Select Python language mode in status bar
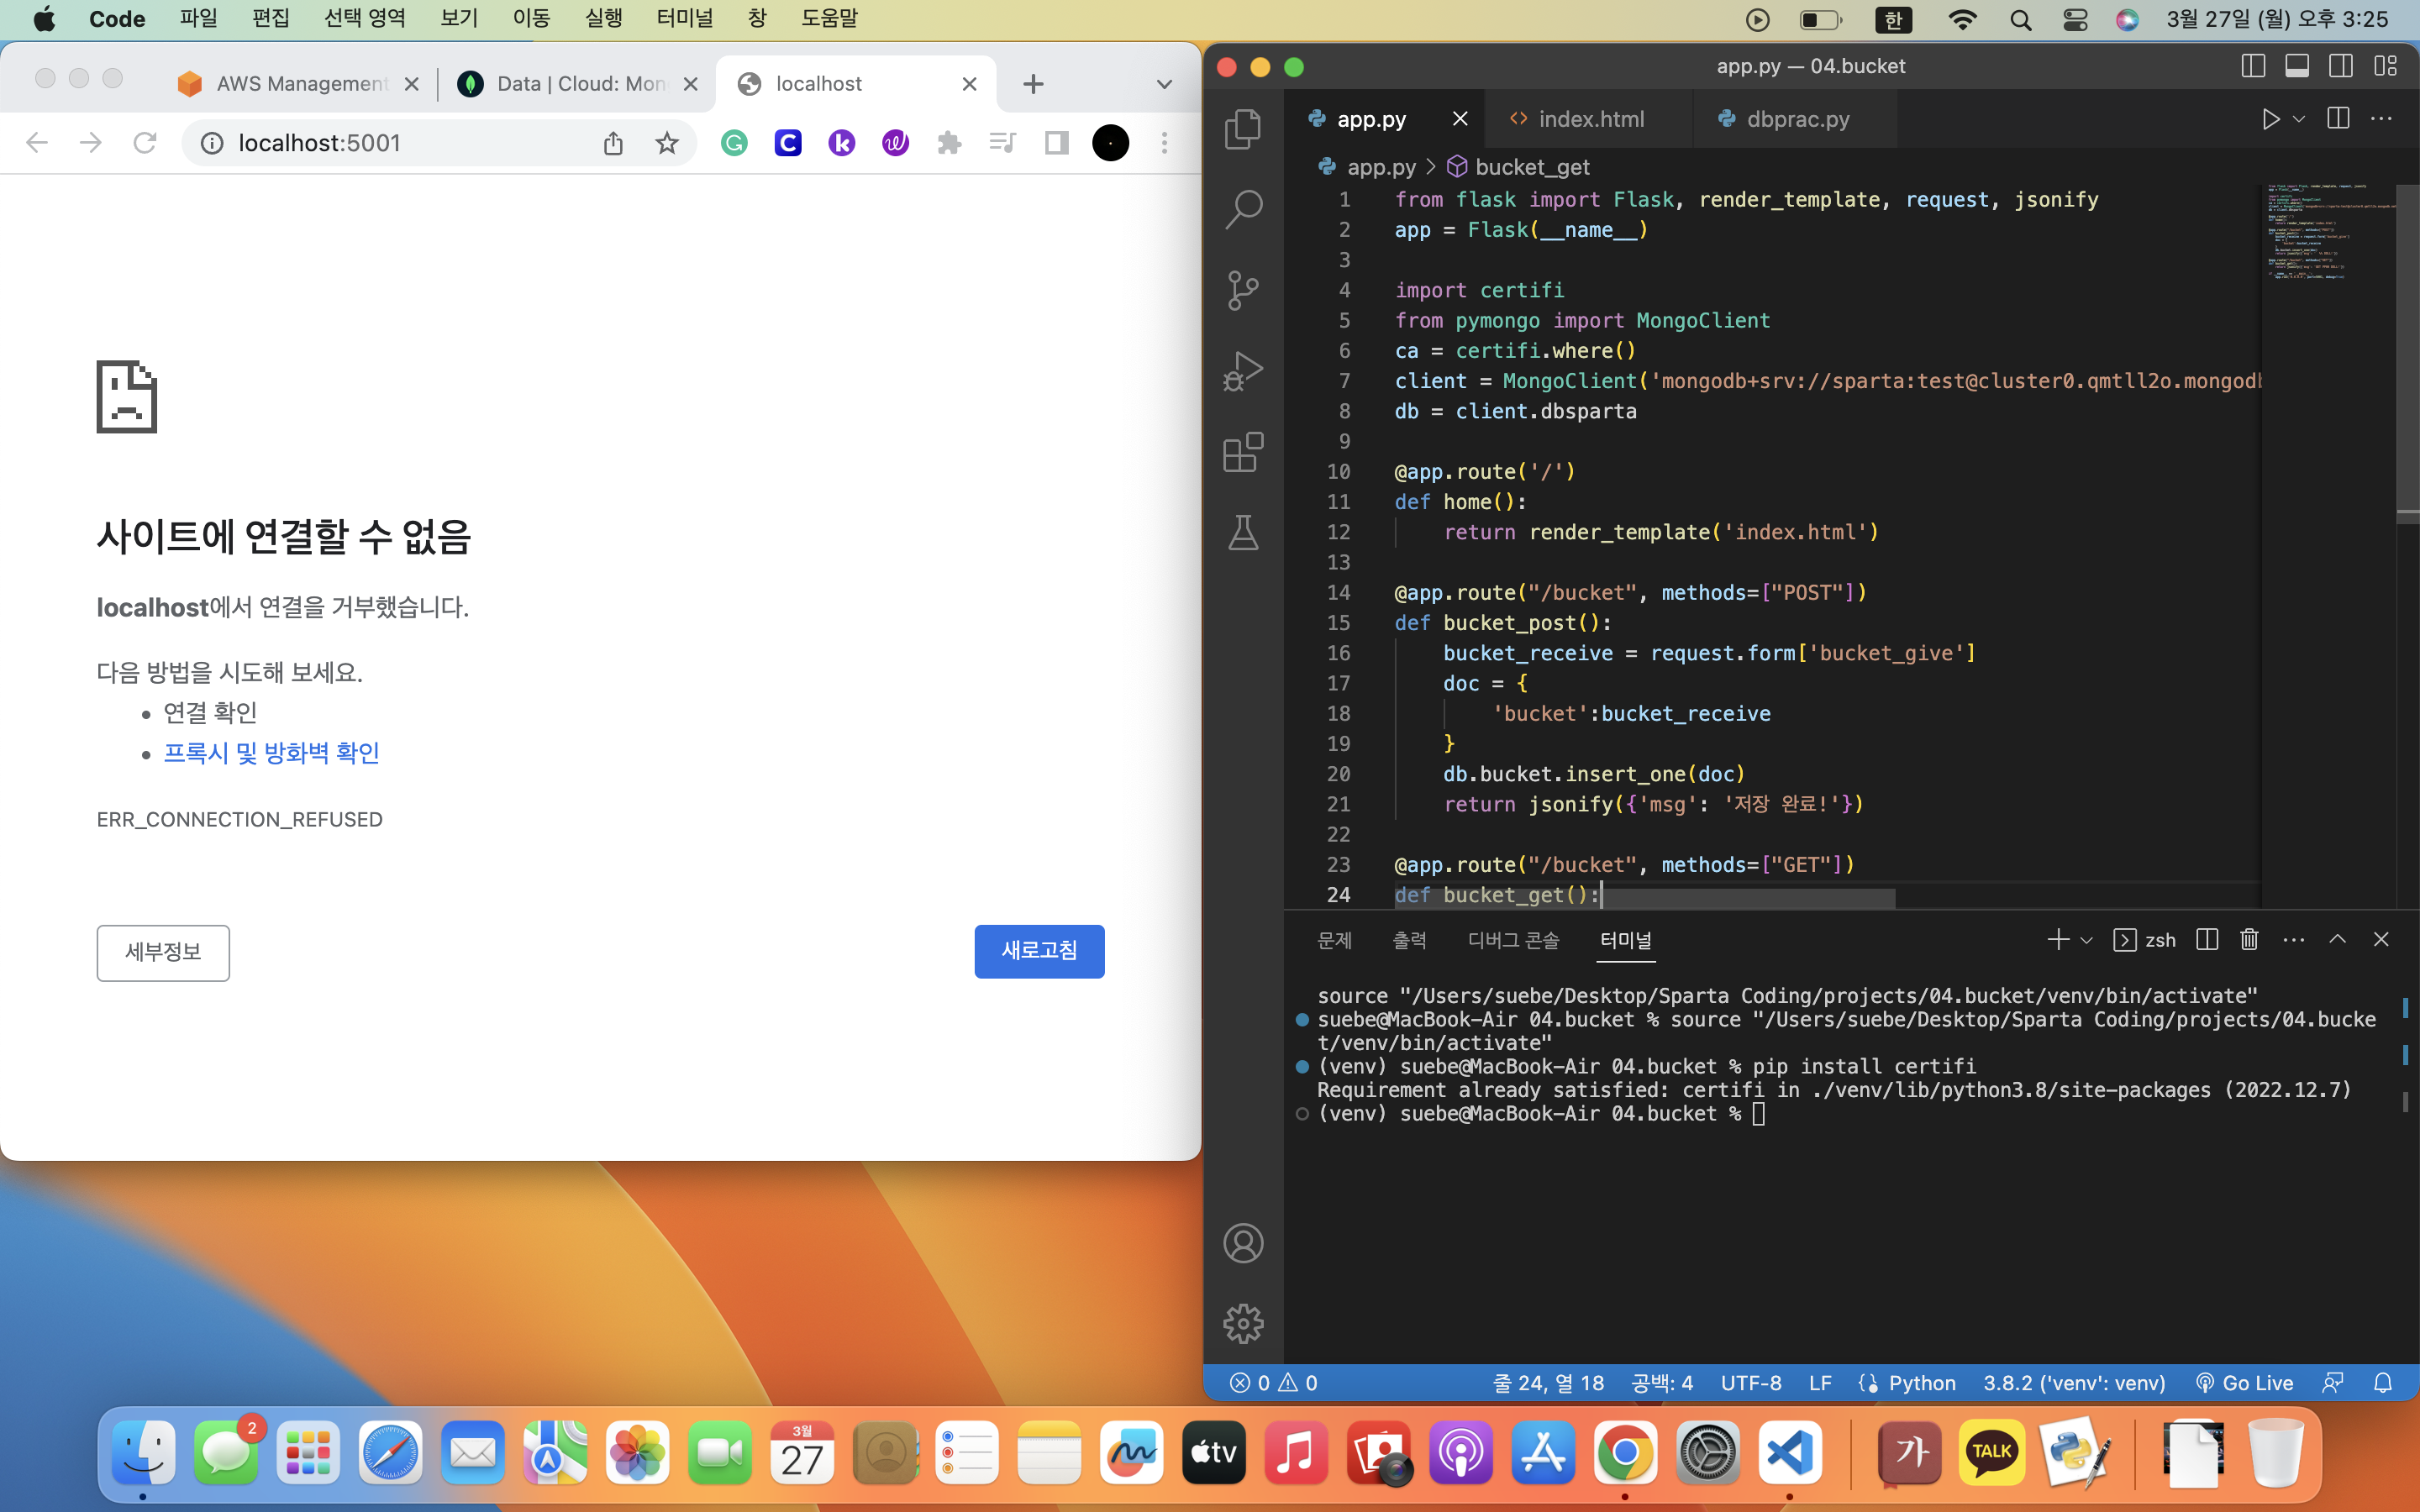 (x=1921, y=1382)
